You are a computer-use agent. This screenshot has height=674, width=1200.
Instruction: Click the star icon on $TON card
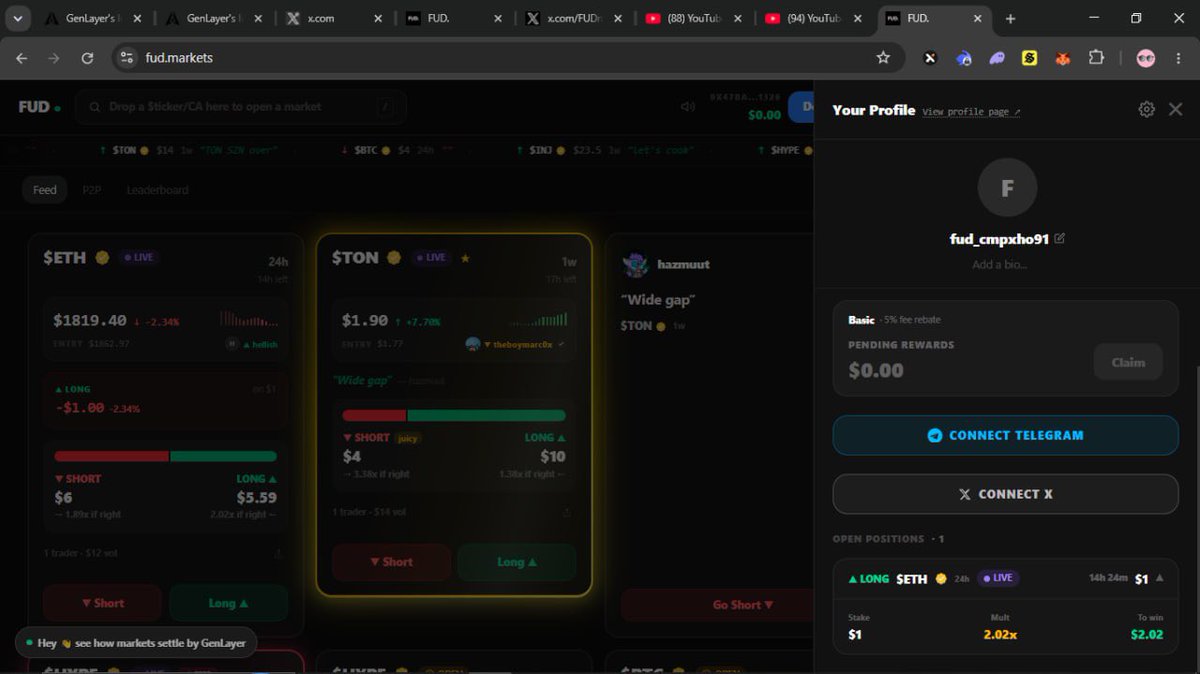pos(465,258)
